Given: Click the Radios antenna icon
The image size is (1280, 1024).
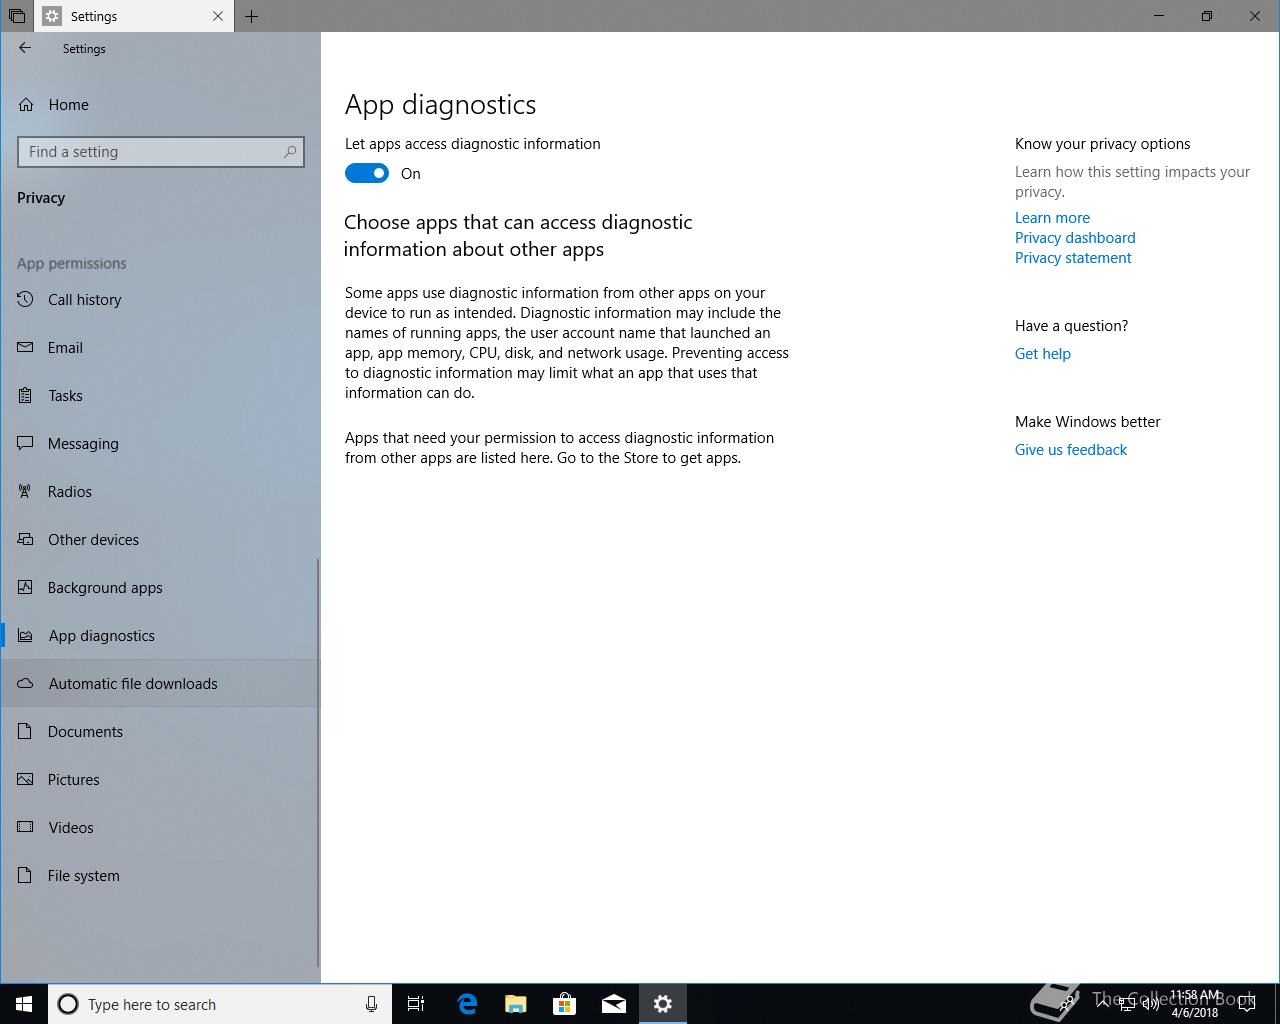Looking at the screenshot, I should (26, 491).
